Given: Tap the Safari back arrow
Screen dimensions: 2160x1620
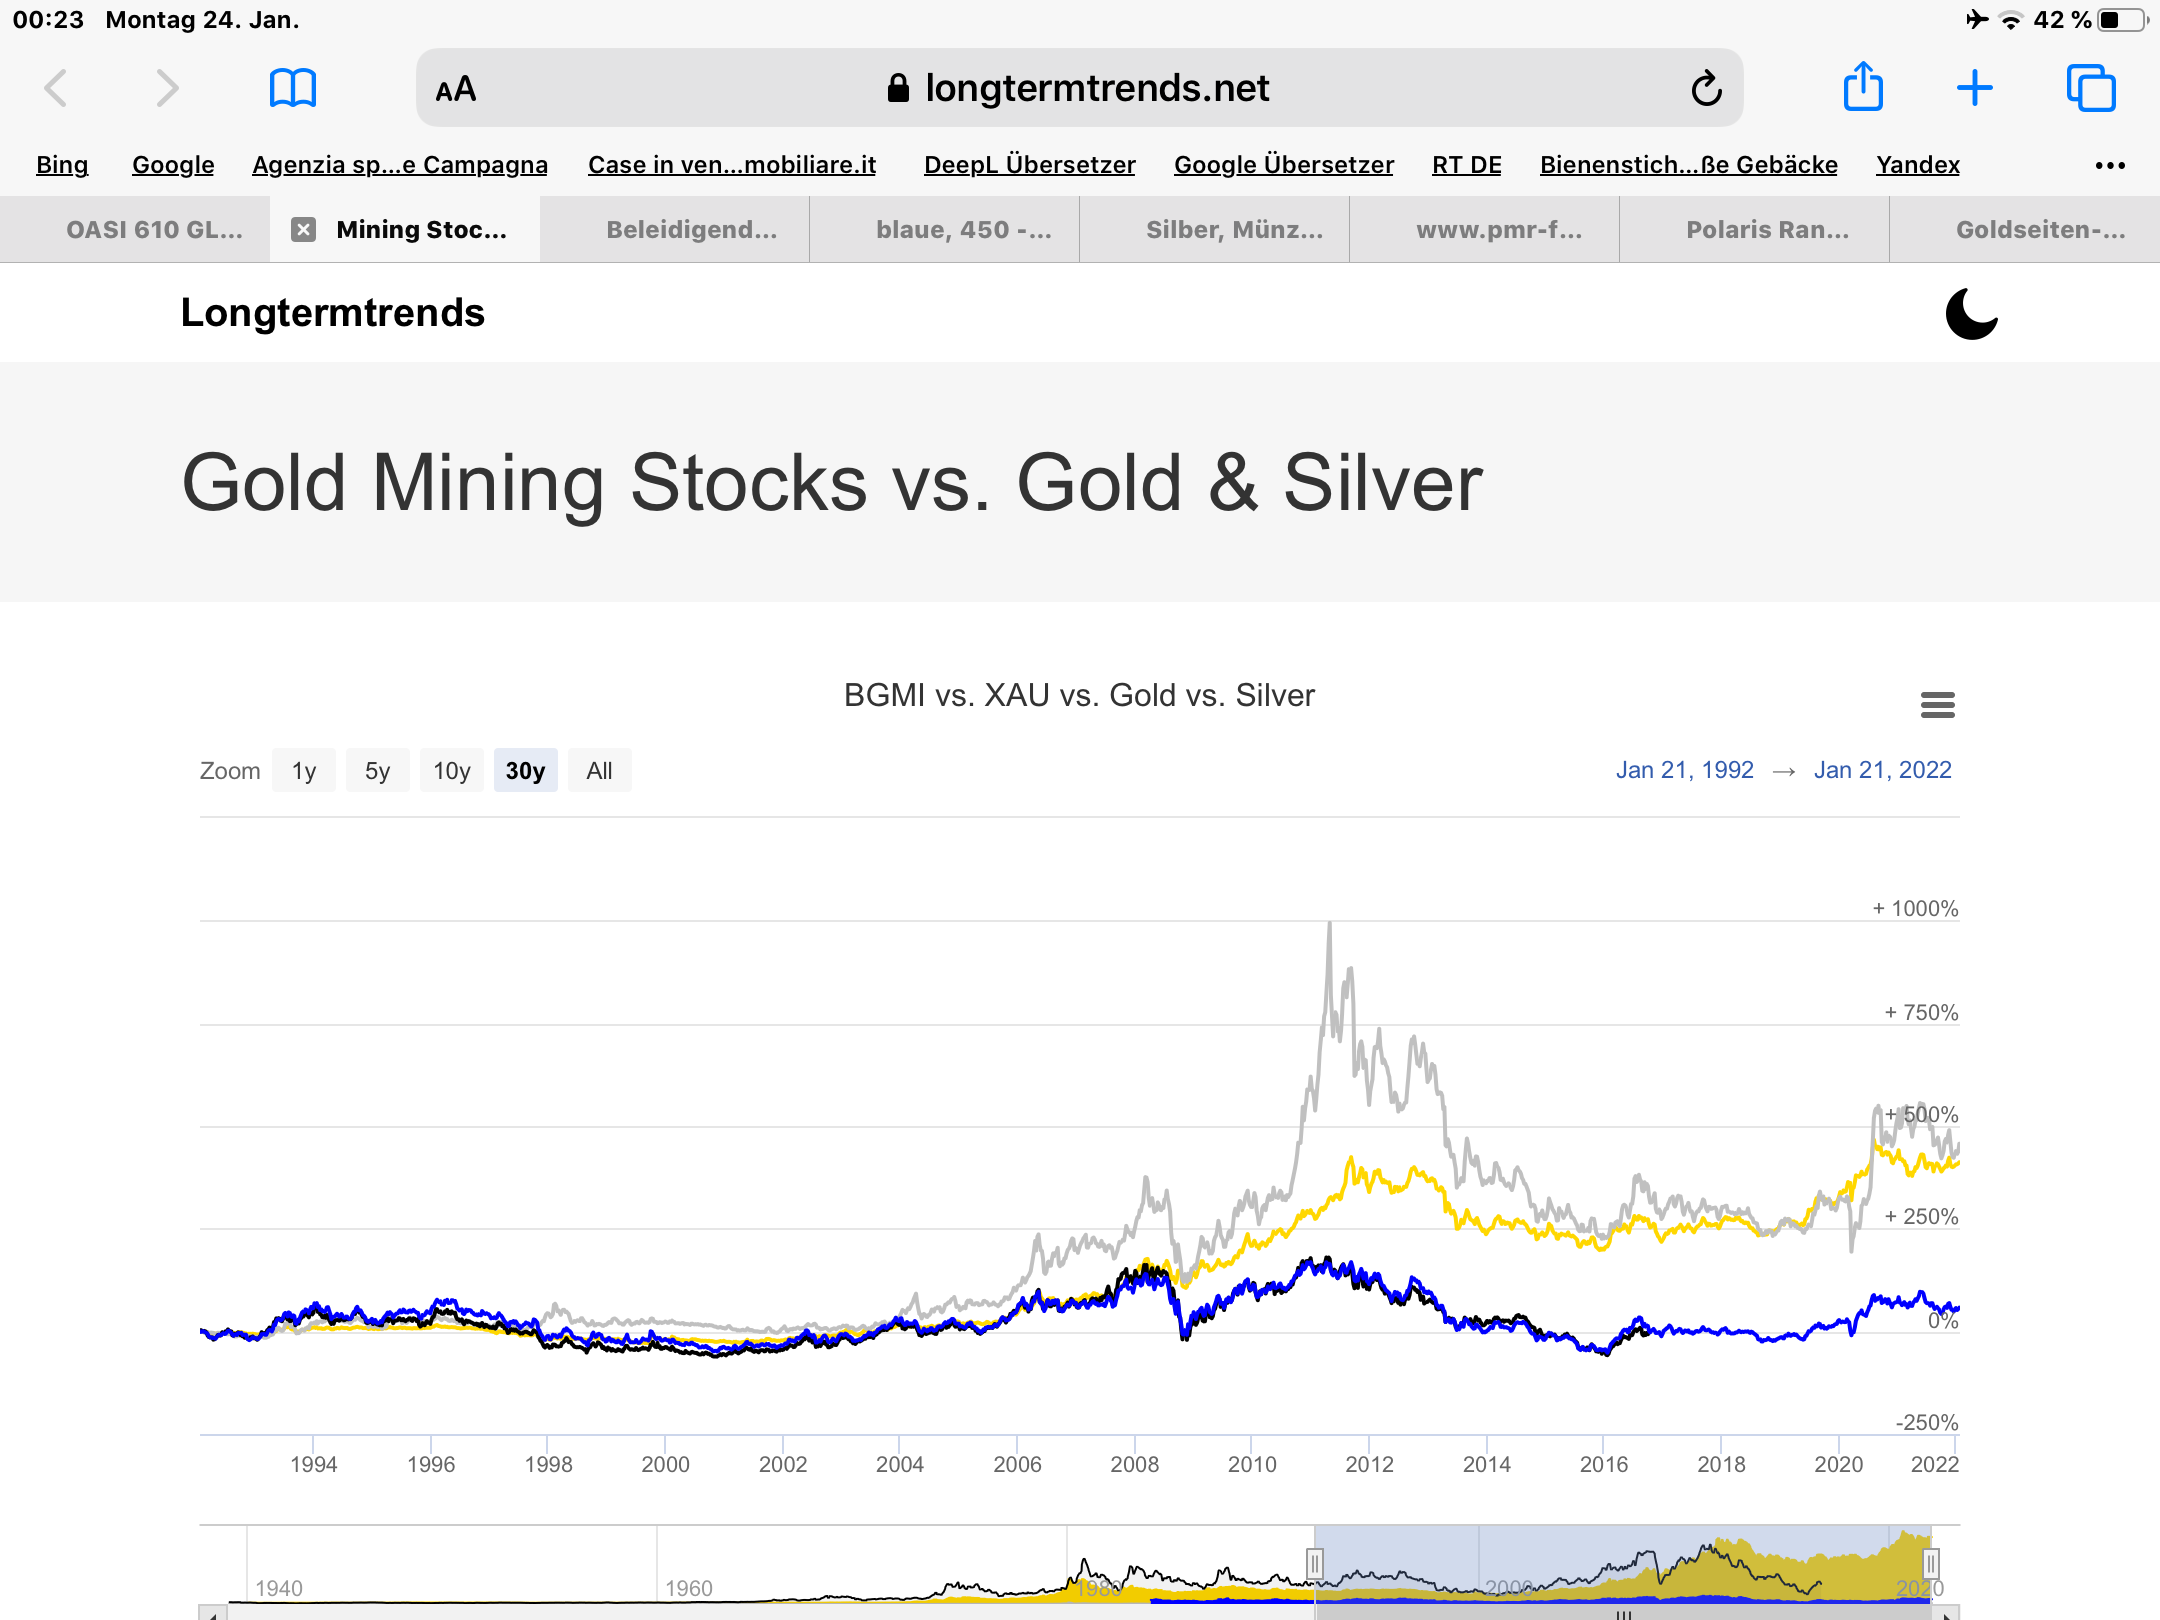Looking at the screenshot, I should coord(57,88).
